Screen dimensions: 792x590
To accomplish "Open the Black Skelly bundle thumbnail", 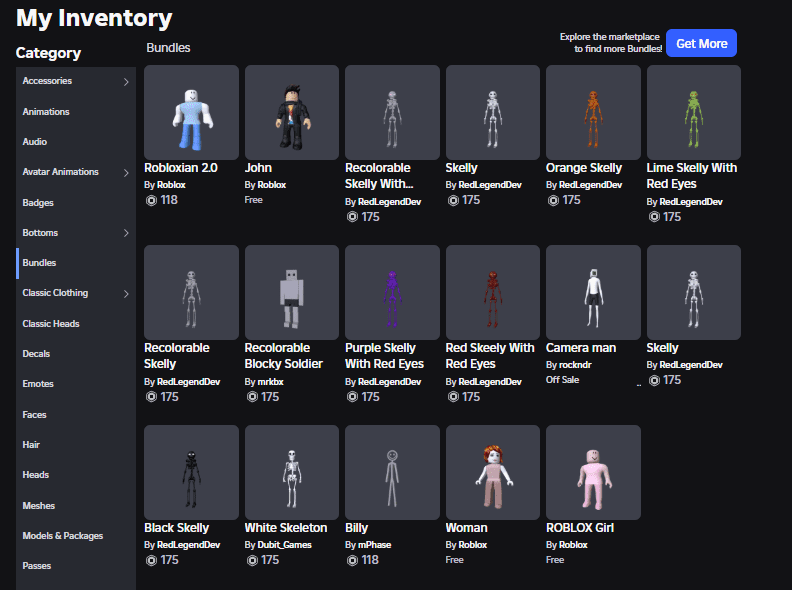I will [191, 472].
